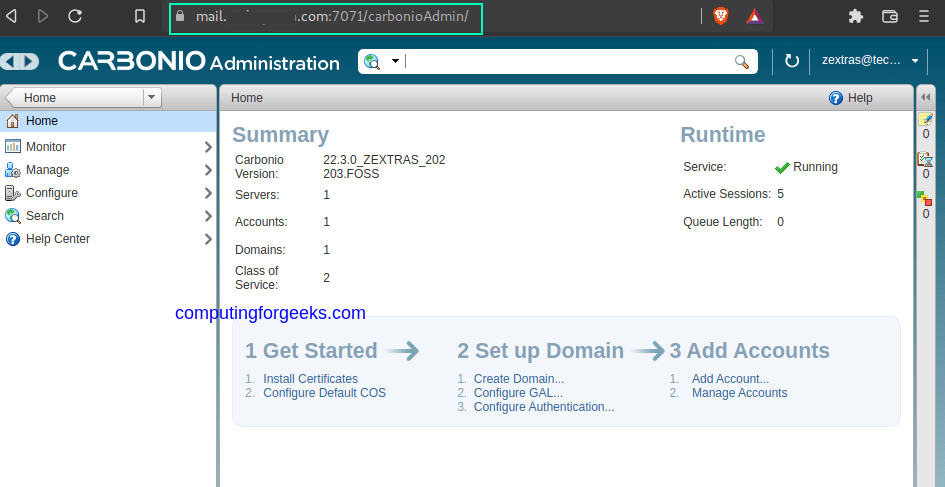Screen dimensions: 945x487
Task: Click the browser back arrow
Action: (11, 16)
